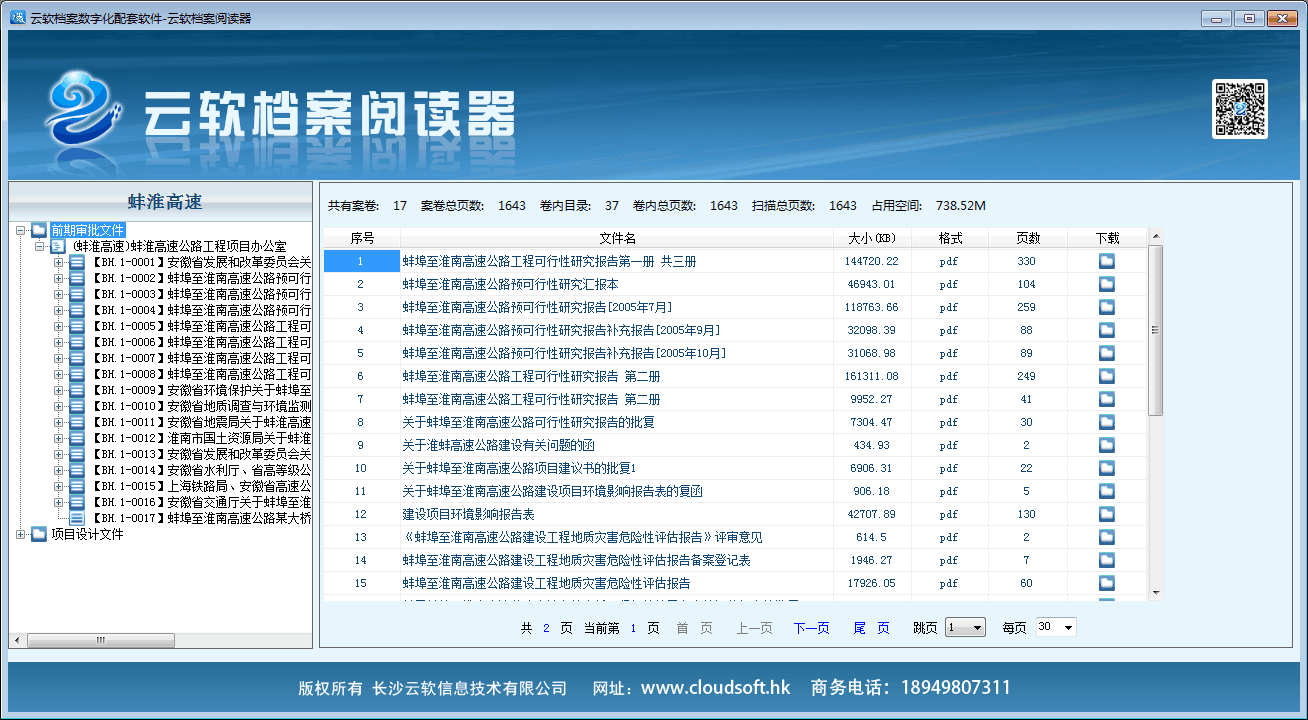Click left arrow of tree horizontal scrollbar
The image size is (1308, 720).
coord(15,640)
